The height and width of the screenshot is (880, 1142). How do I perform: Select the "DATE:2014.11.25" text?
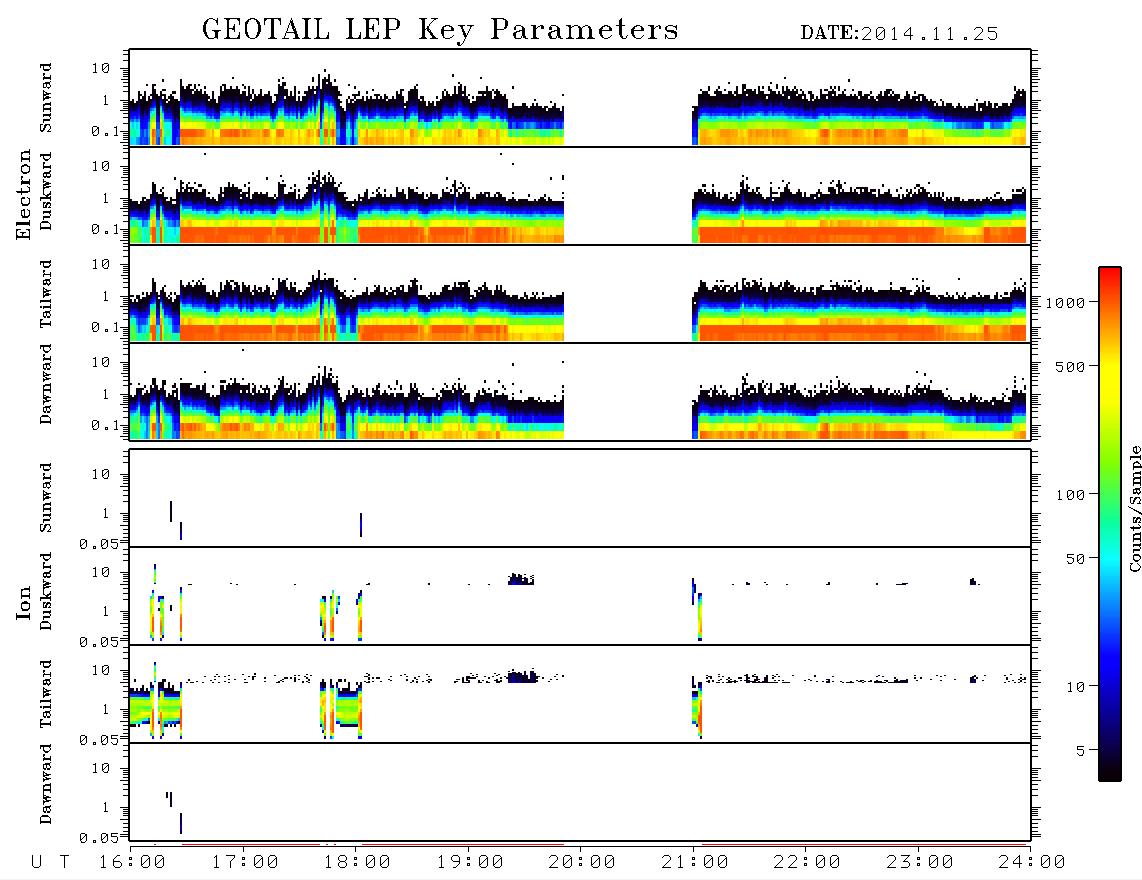[x=899, y=34]
